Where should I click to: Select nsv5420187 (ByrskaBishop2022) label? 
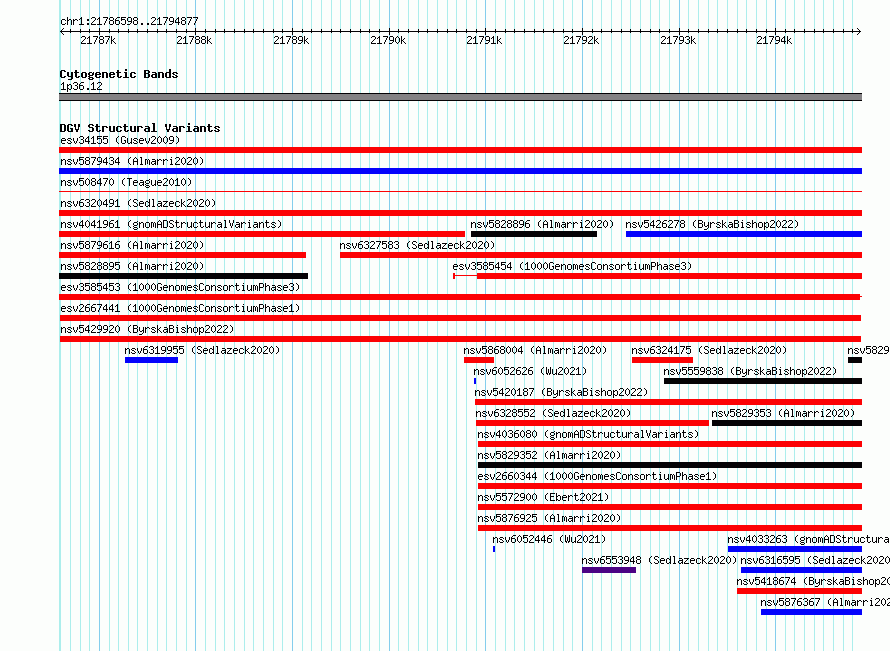click(x=561, y=392)
